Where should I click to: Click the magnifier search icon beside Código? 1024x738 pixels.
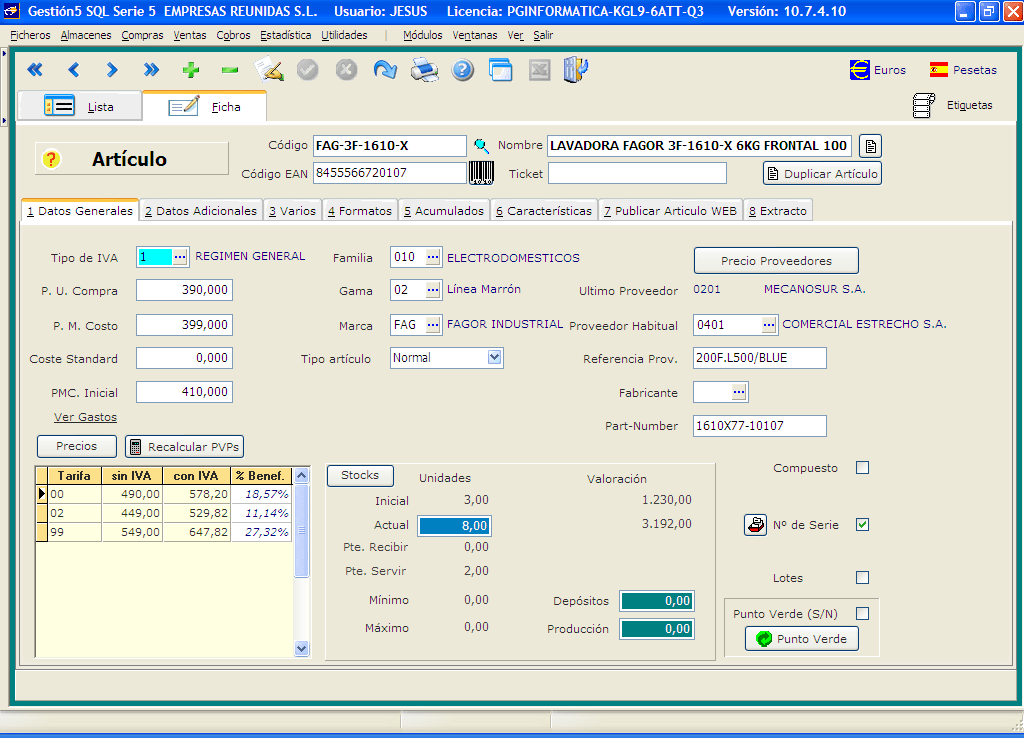tap(482, 146)
